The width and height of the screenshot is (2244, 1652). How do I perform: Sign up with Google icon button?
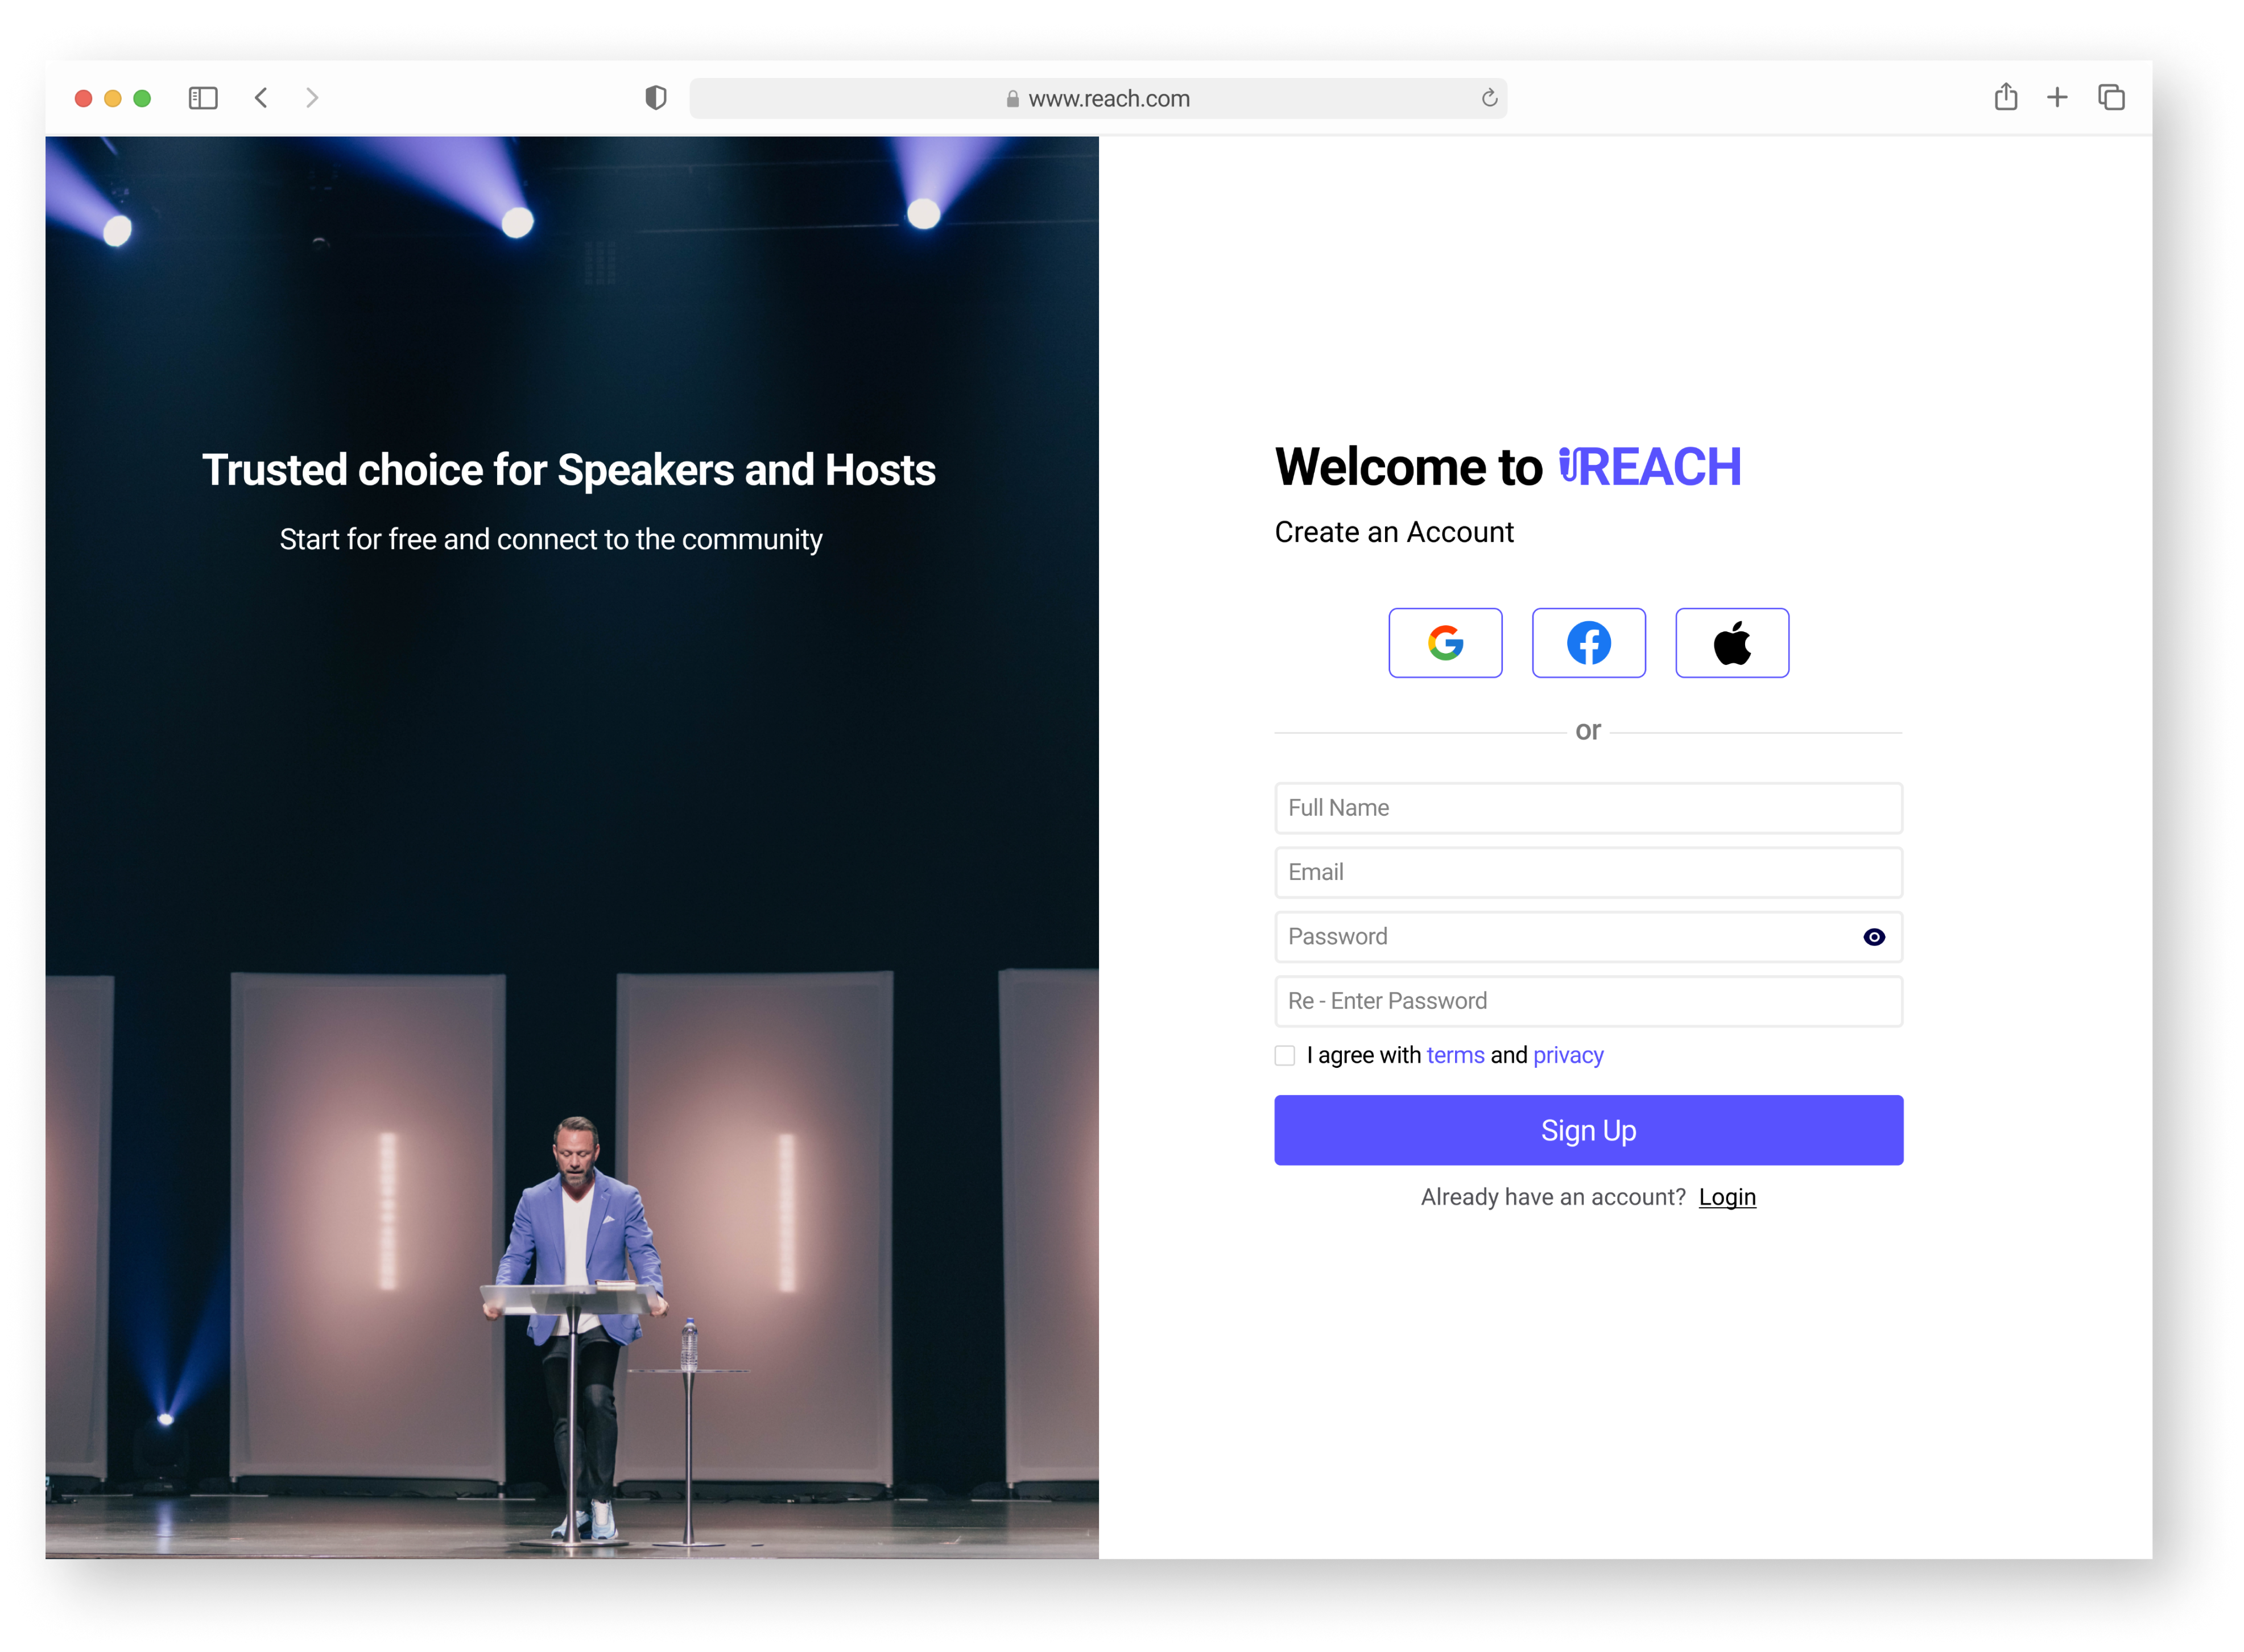(x=1445, y=643)
